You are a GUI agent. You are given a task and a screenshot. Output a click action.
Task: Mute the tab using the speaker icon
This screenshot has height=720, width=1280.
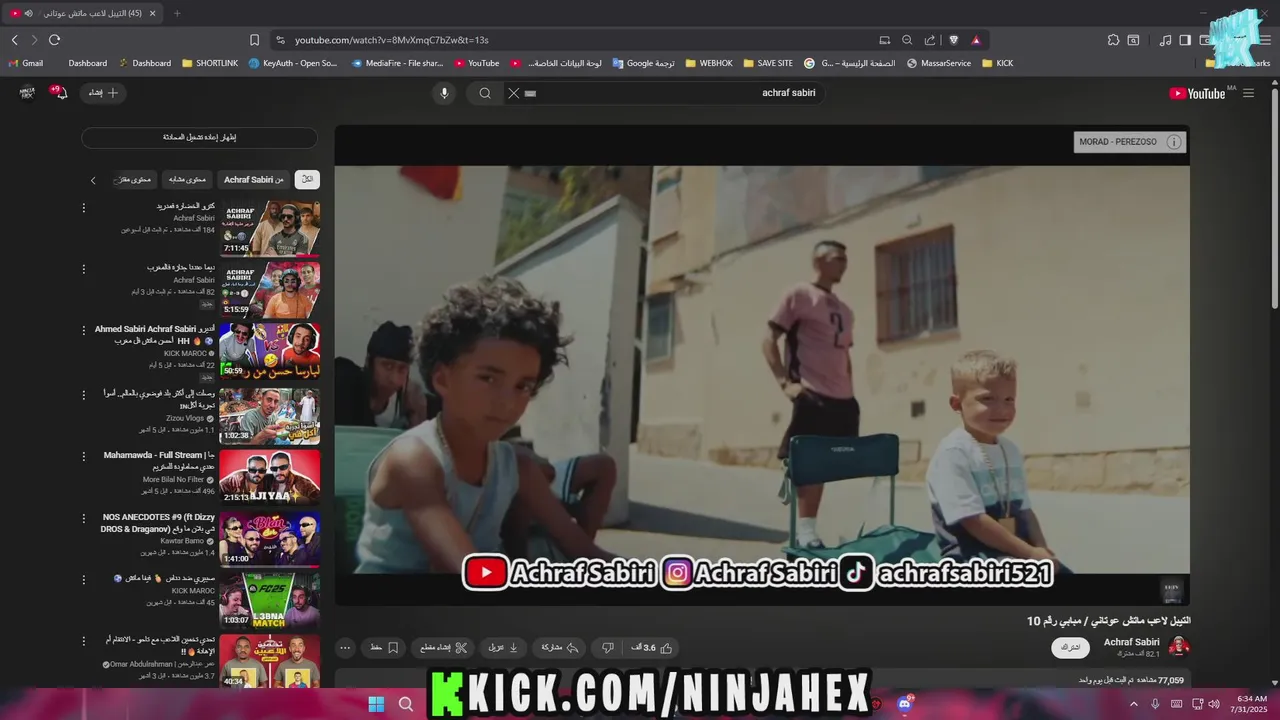[x=28, y=13]
